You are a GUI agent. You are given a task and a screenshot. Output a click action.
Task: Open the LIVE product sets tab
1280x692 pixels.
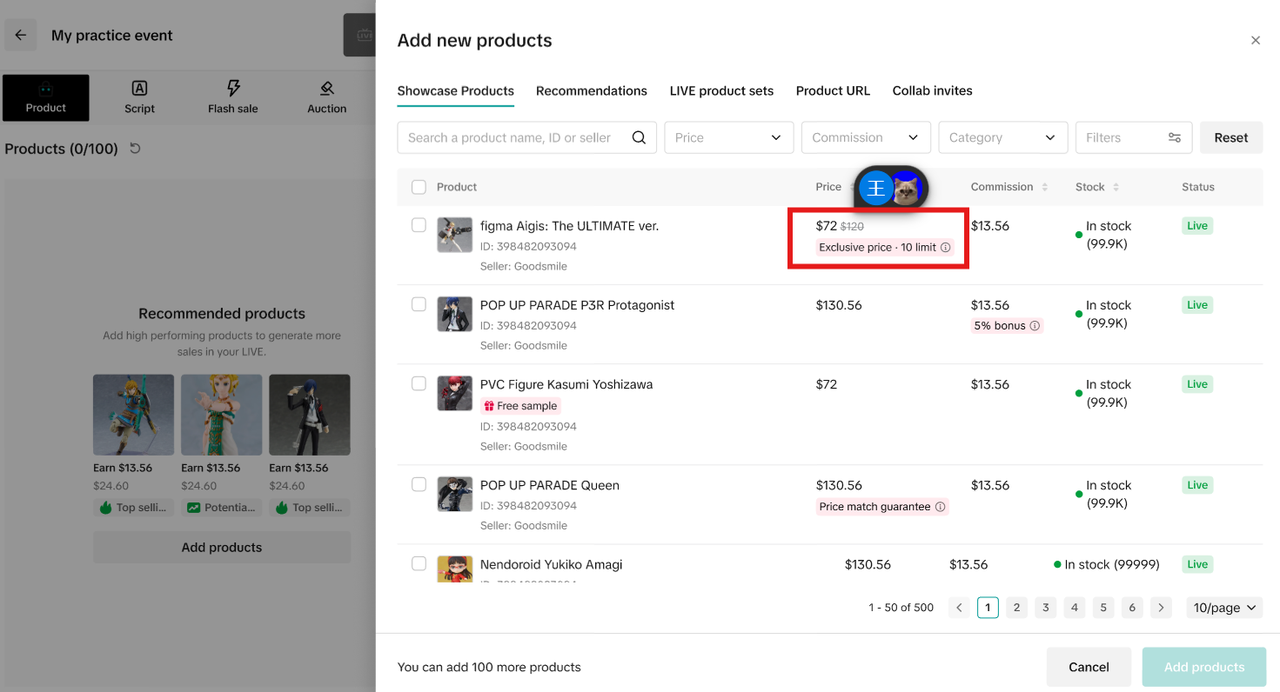click(x=721, y=91)
